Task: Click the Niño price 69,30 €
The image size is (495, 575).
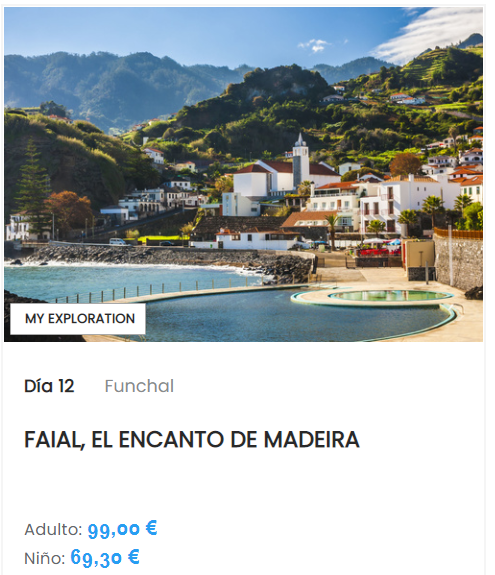Action: (x=105, y=557)
